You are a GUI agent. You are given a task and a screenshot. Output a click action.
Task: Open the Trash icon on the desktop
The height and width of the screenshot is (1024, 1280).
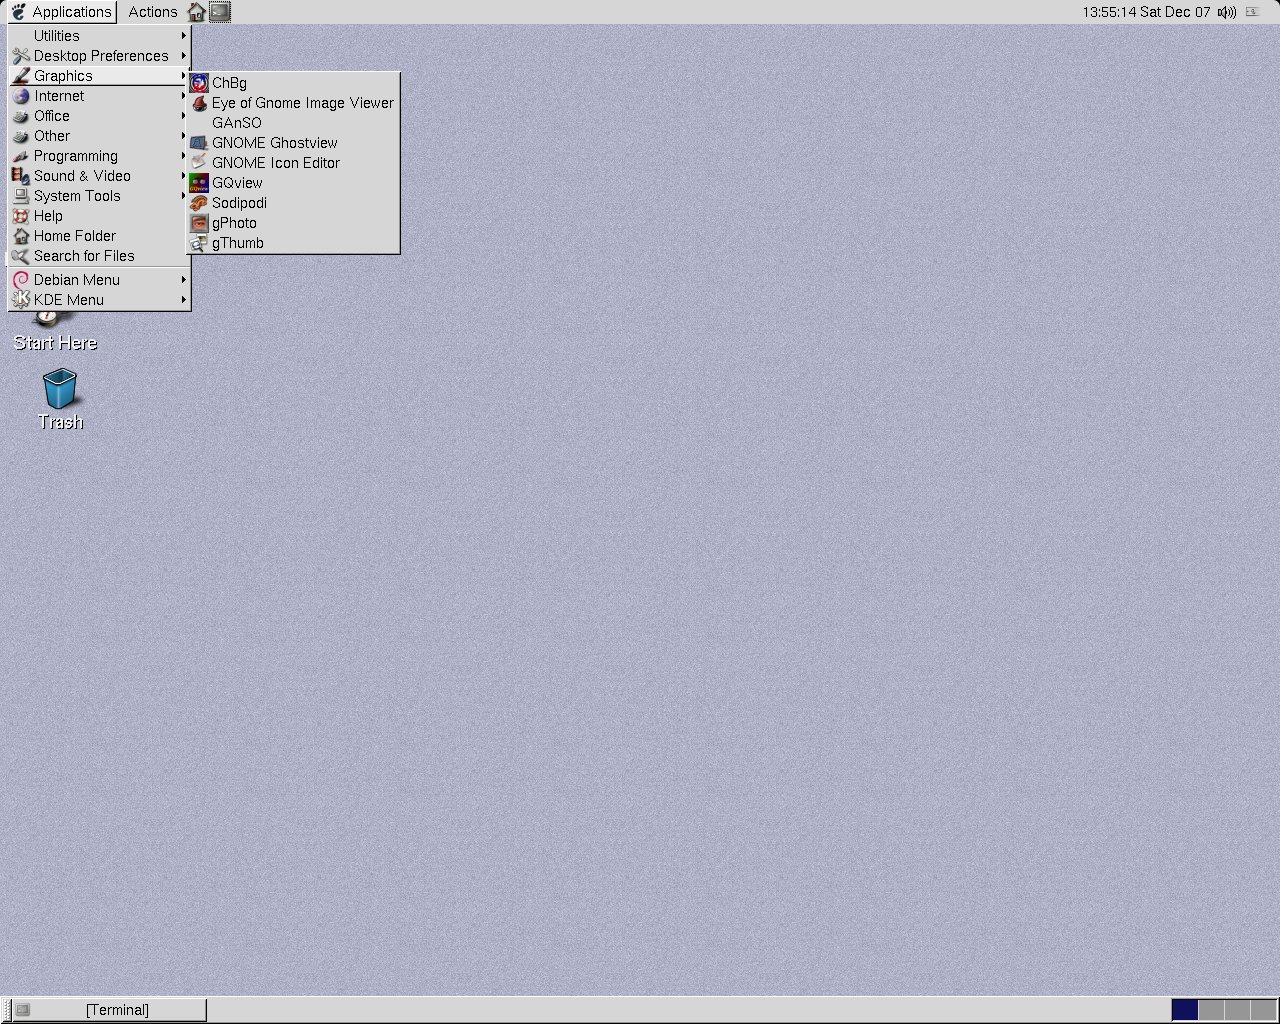tap(60, 390)
